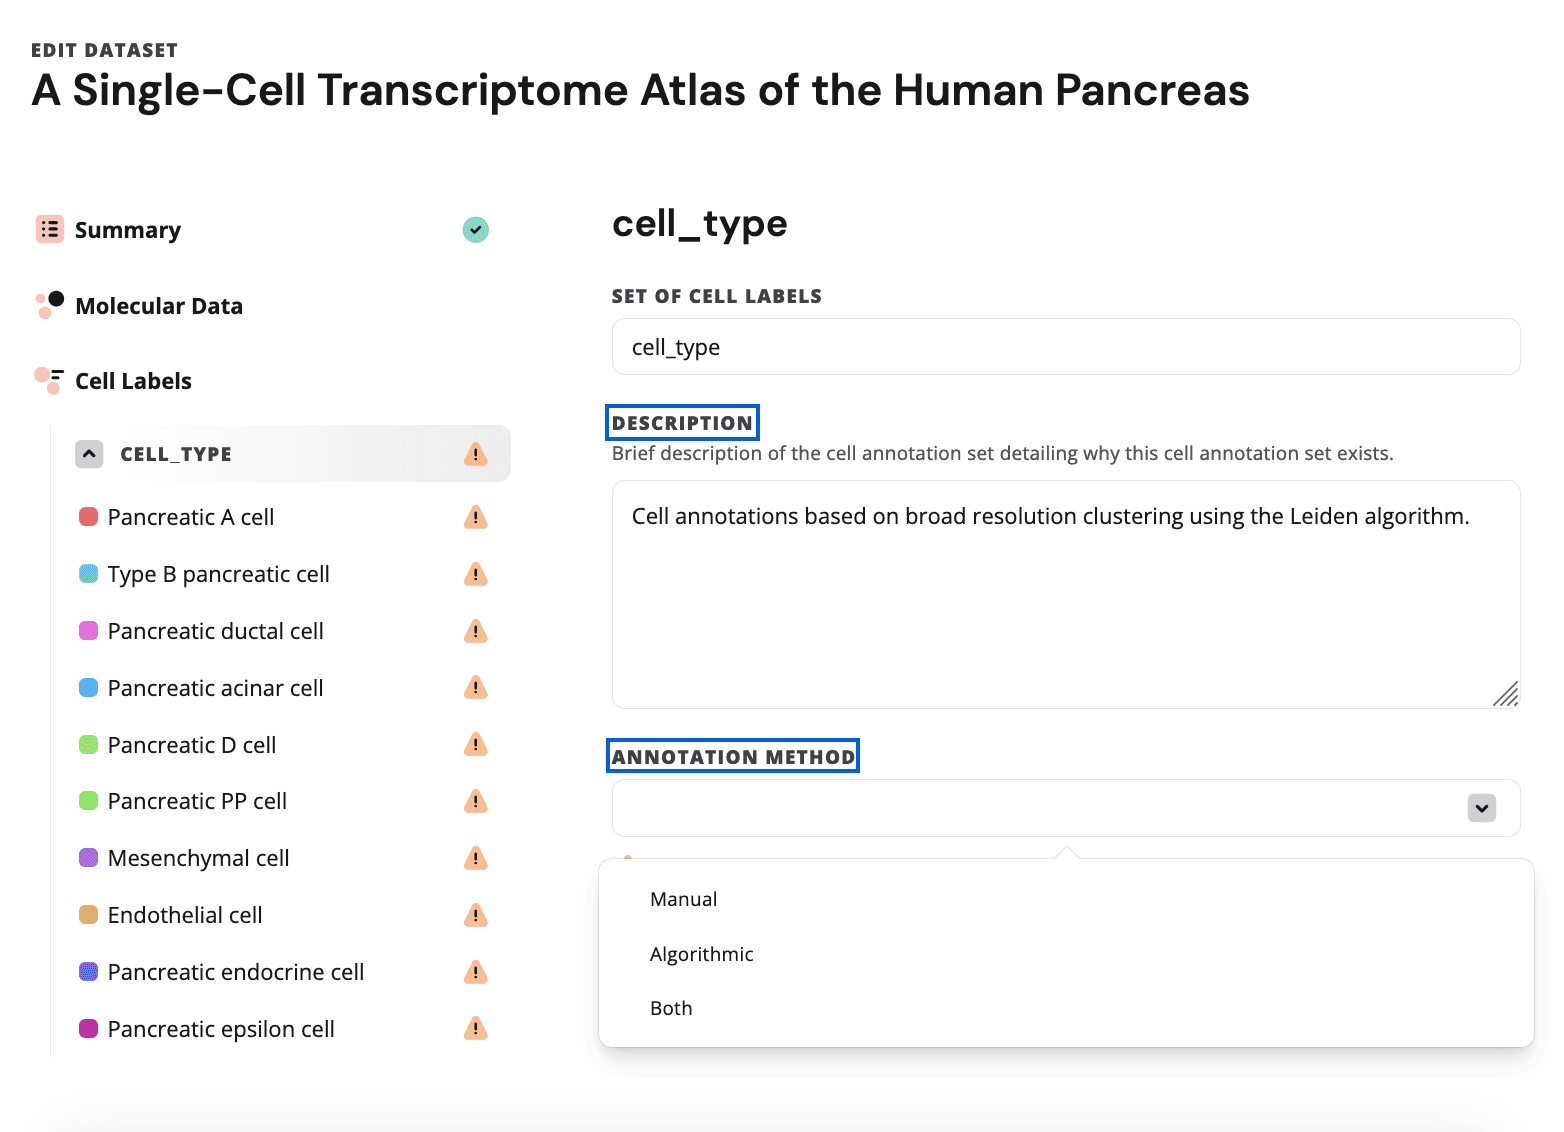
Task: Click the warning icon beside Endothelial cell
Action: point(475,914)
